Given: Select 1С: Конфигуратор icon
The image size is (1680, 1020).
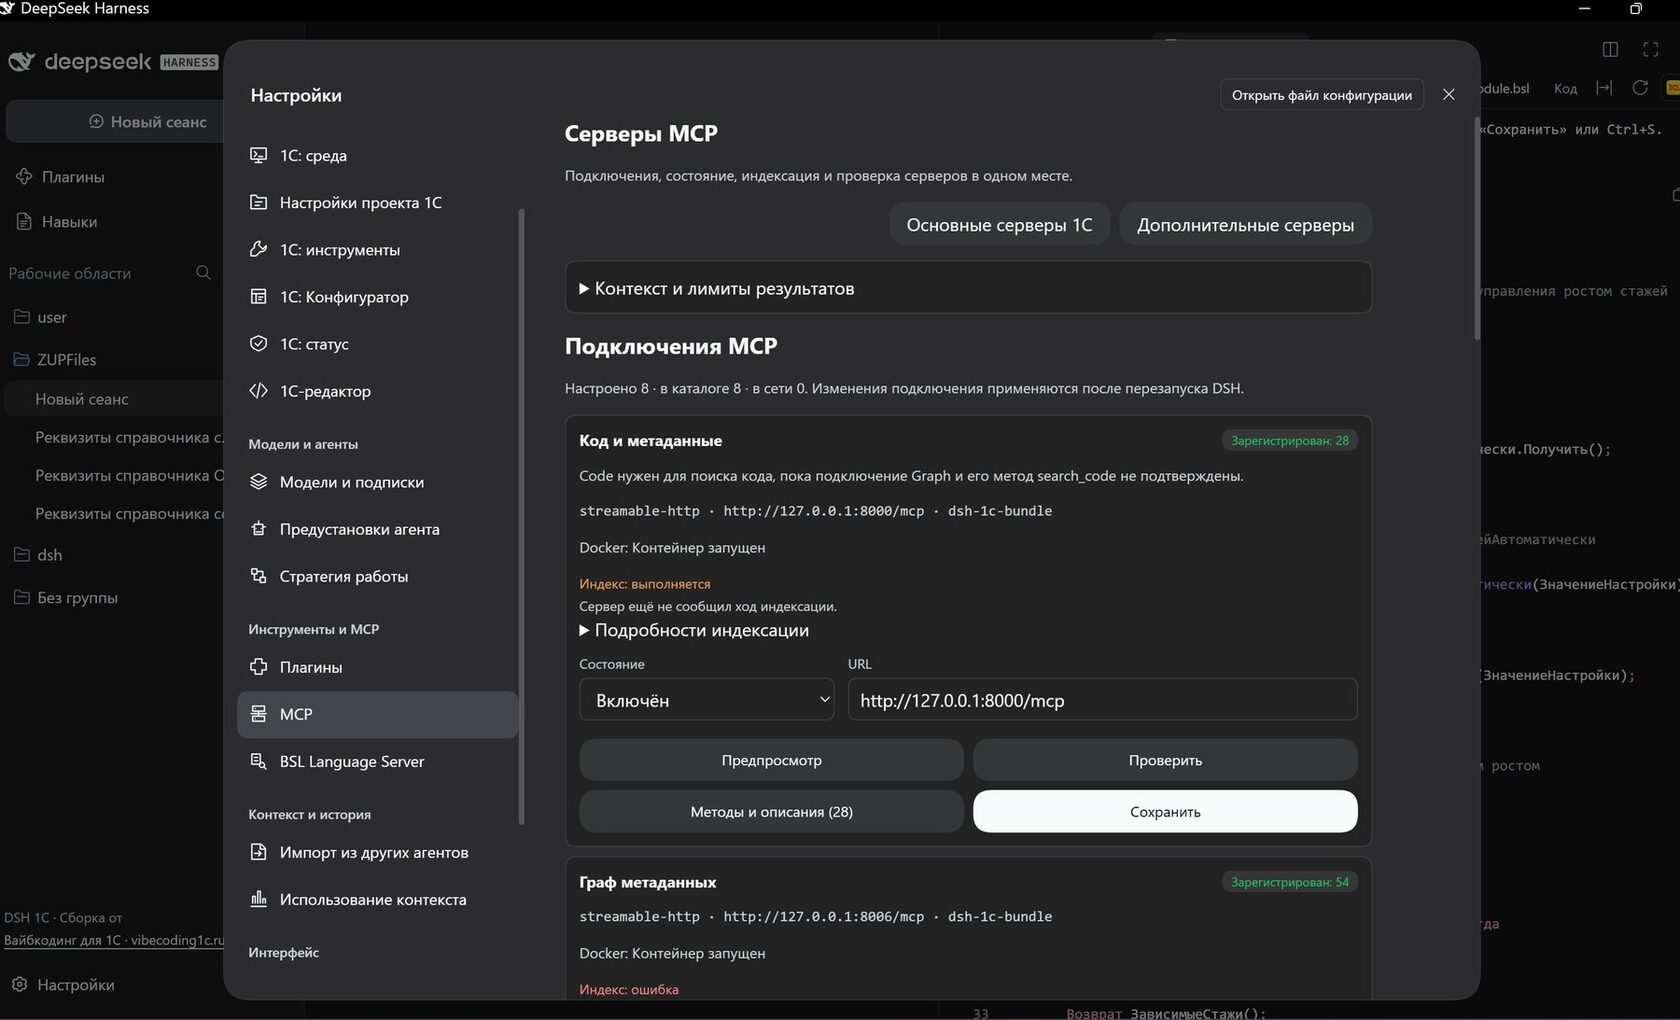Looking at the screenshot, I should click(x=258, y=296).
